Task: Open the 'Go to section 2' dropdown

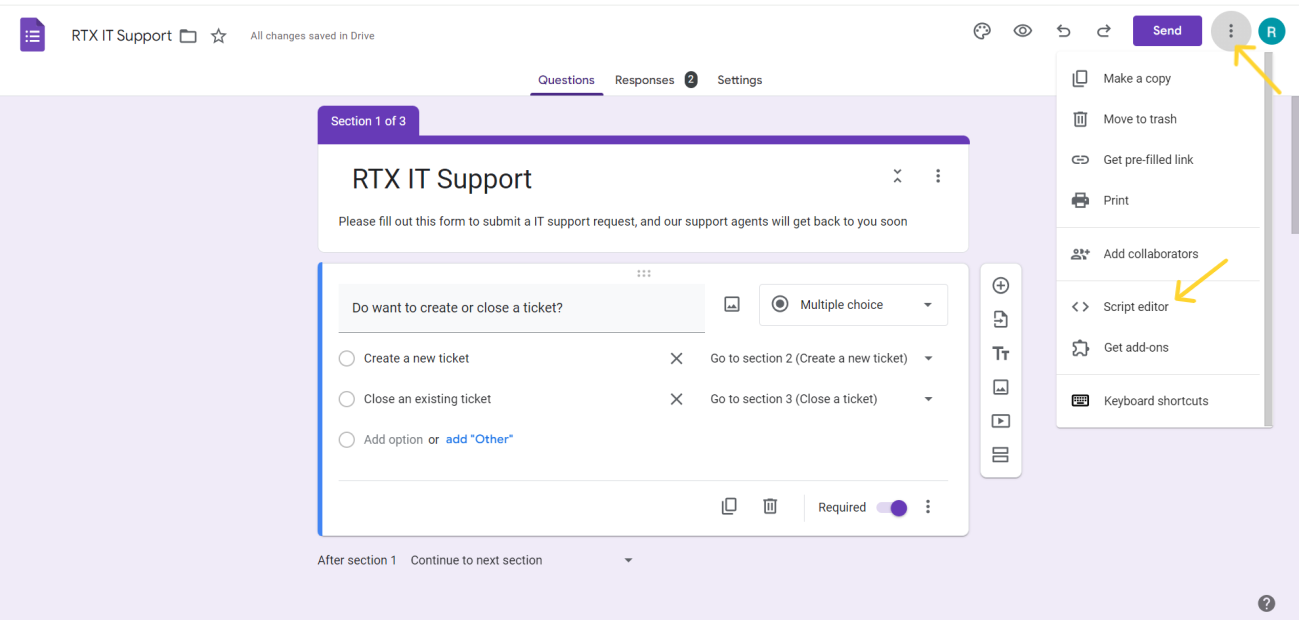Action: [928, 358]
